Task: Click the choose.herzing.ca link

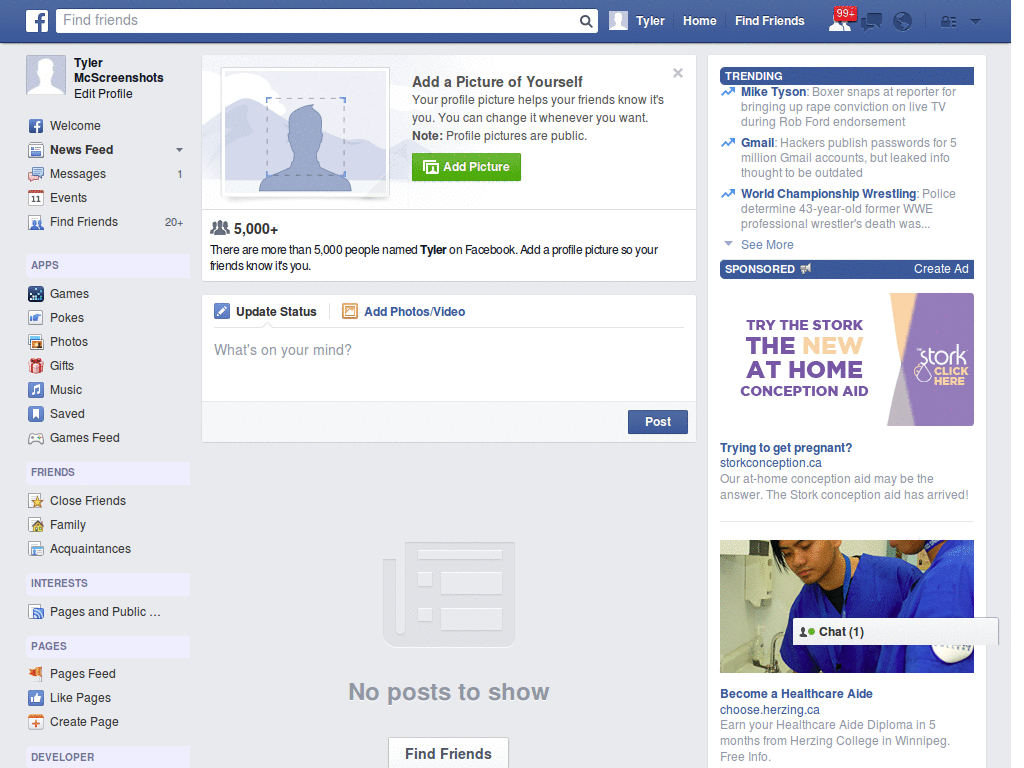Action: (x=769, y=710)
